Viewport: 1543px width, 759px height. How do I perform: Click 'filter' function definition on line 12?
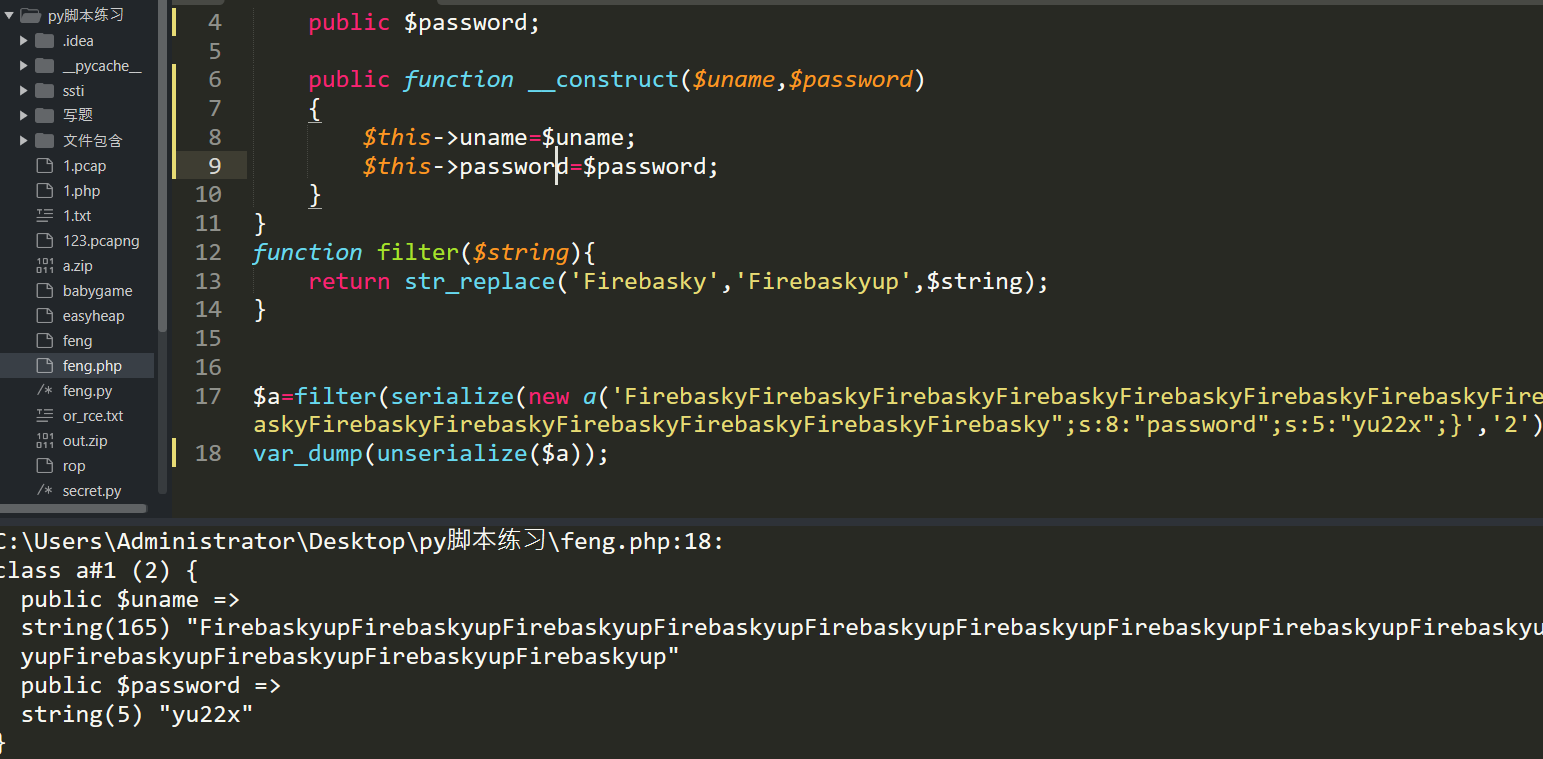(x=418, y=252)
